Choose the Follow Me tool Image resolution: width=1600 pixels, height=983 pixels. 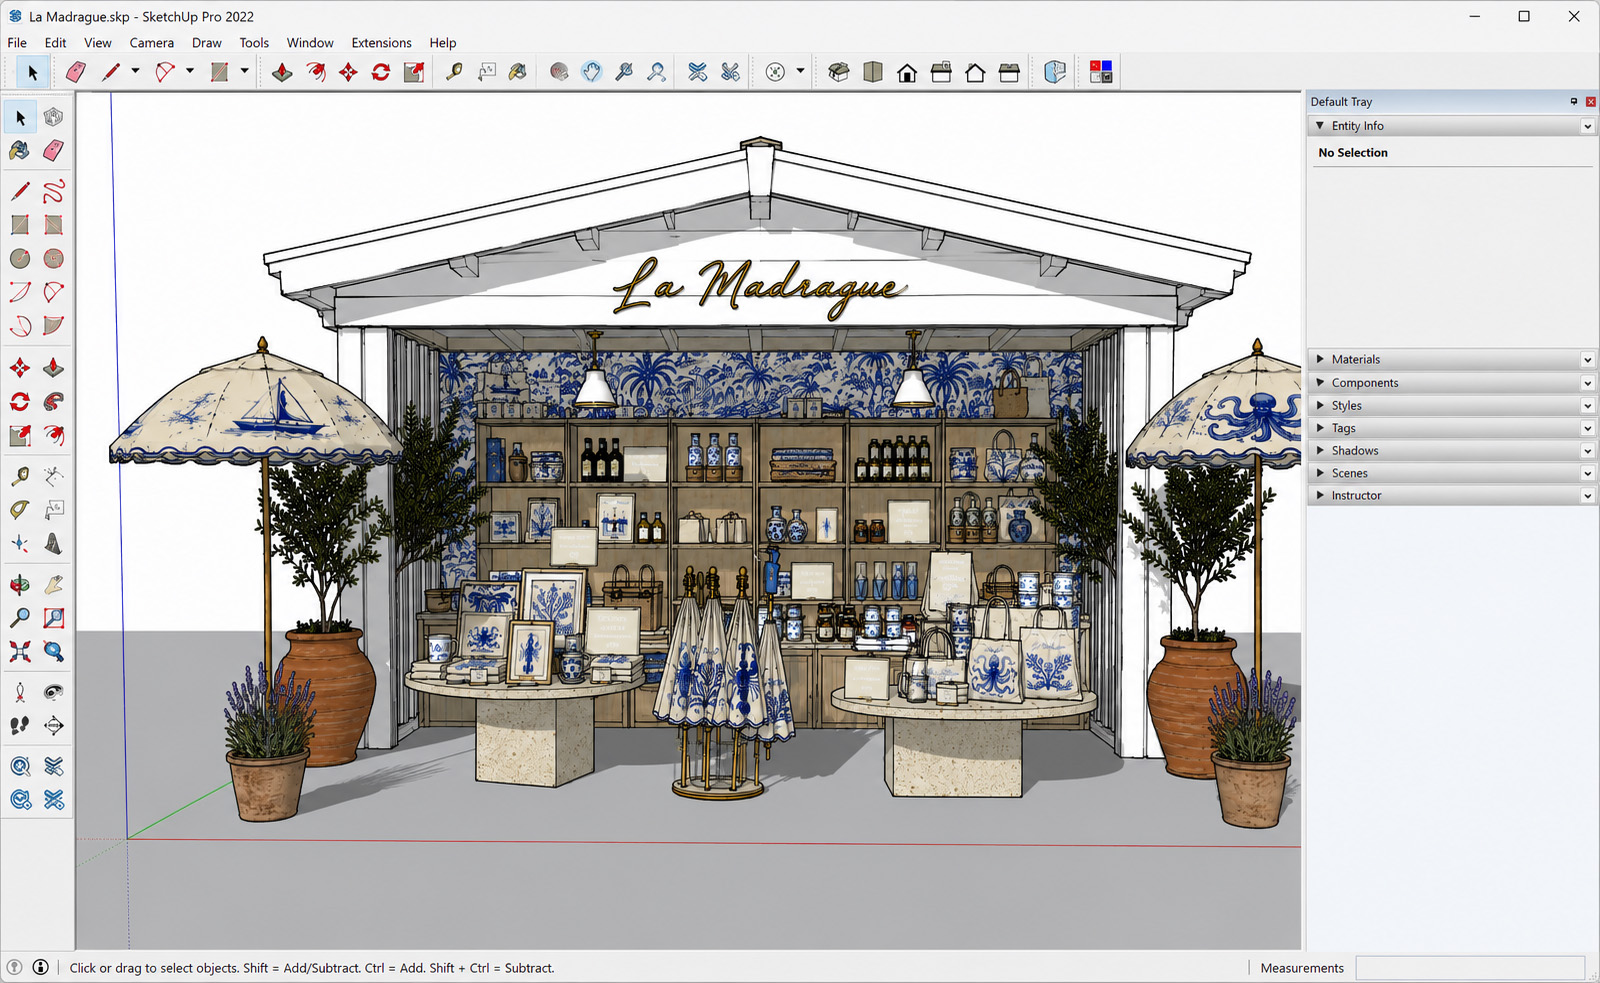pyautogui.click(x=53, y=401)
